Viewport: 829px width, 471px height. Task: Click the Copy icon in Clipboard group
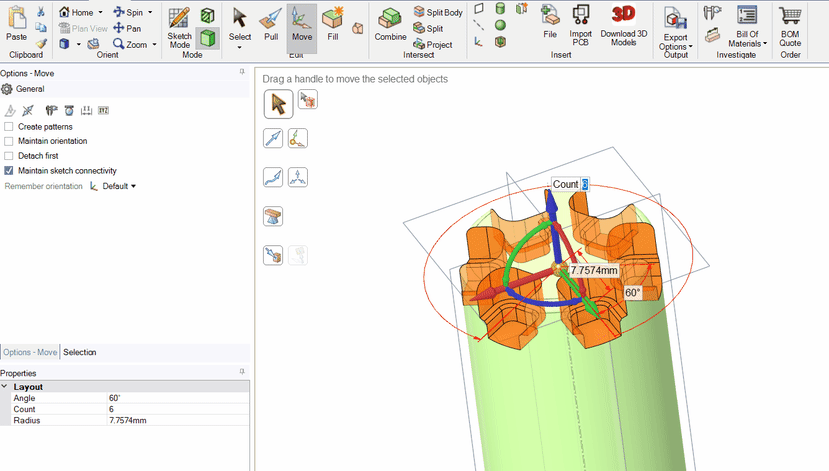[x=41, y=27]
